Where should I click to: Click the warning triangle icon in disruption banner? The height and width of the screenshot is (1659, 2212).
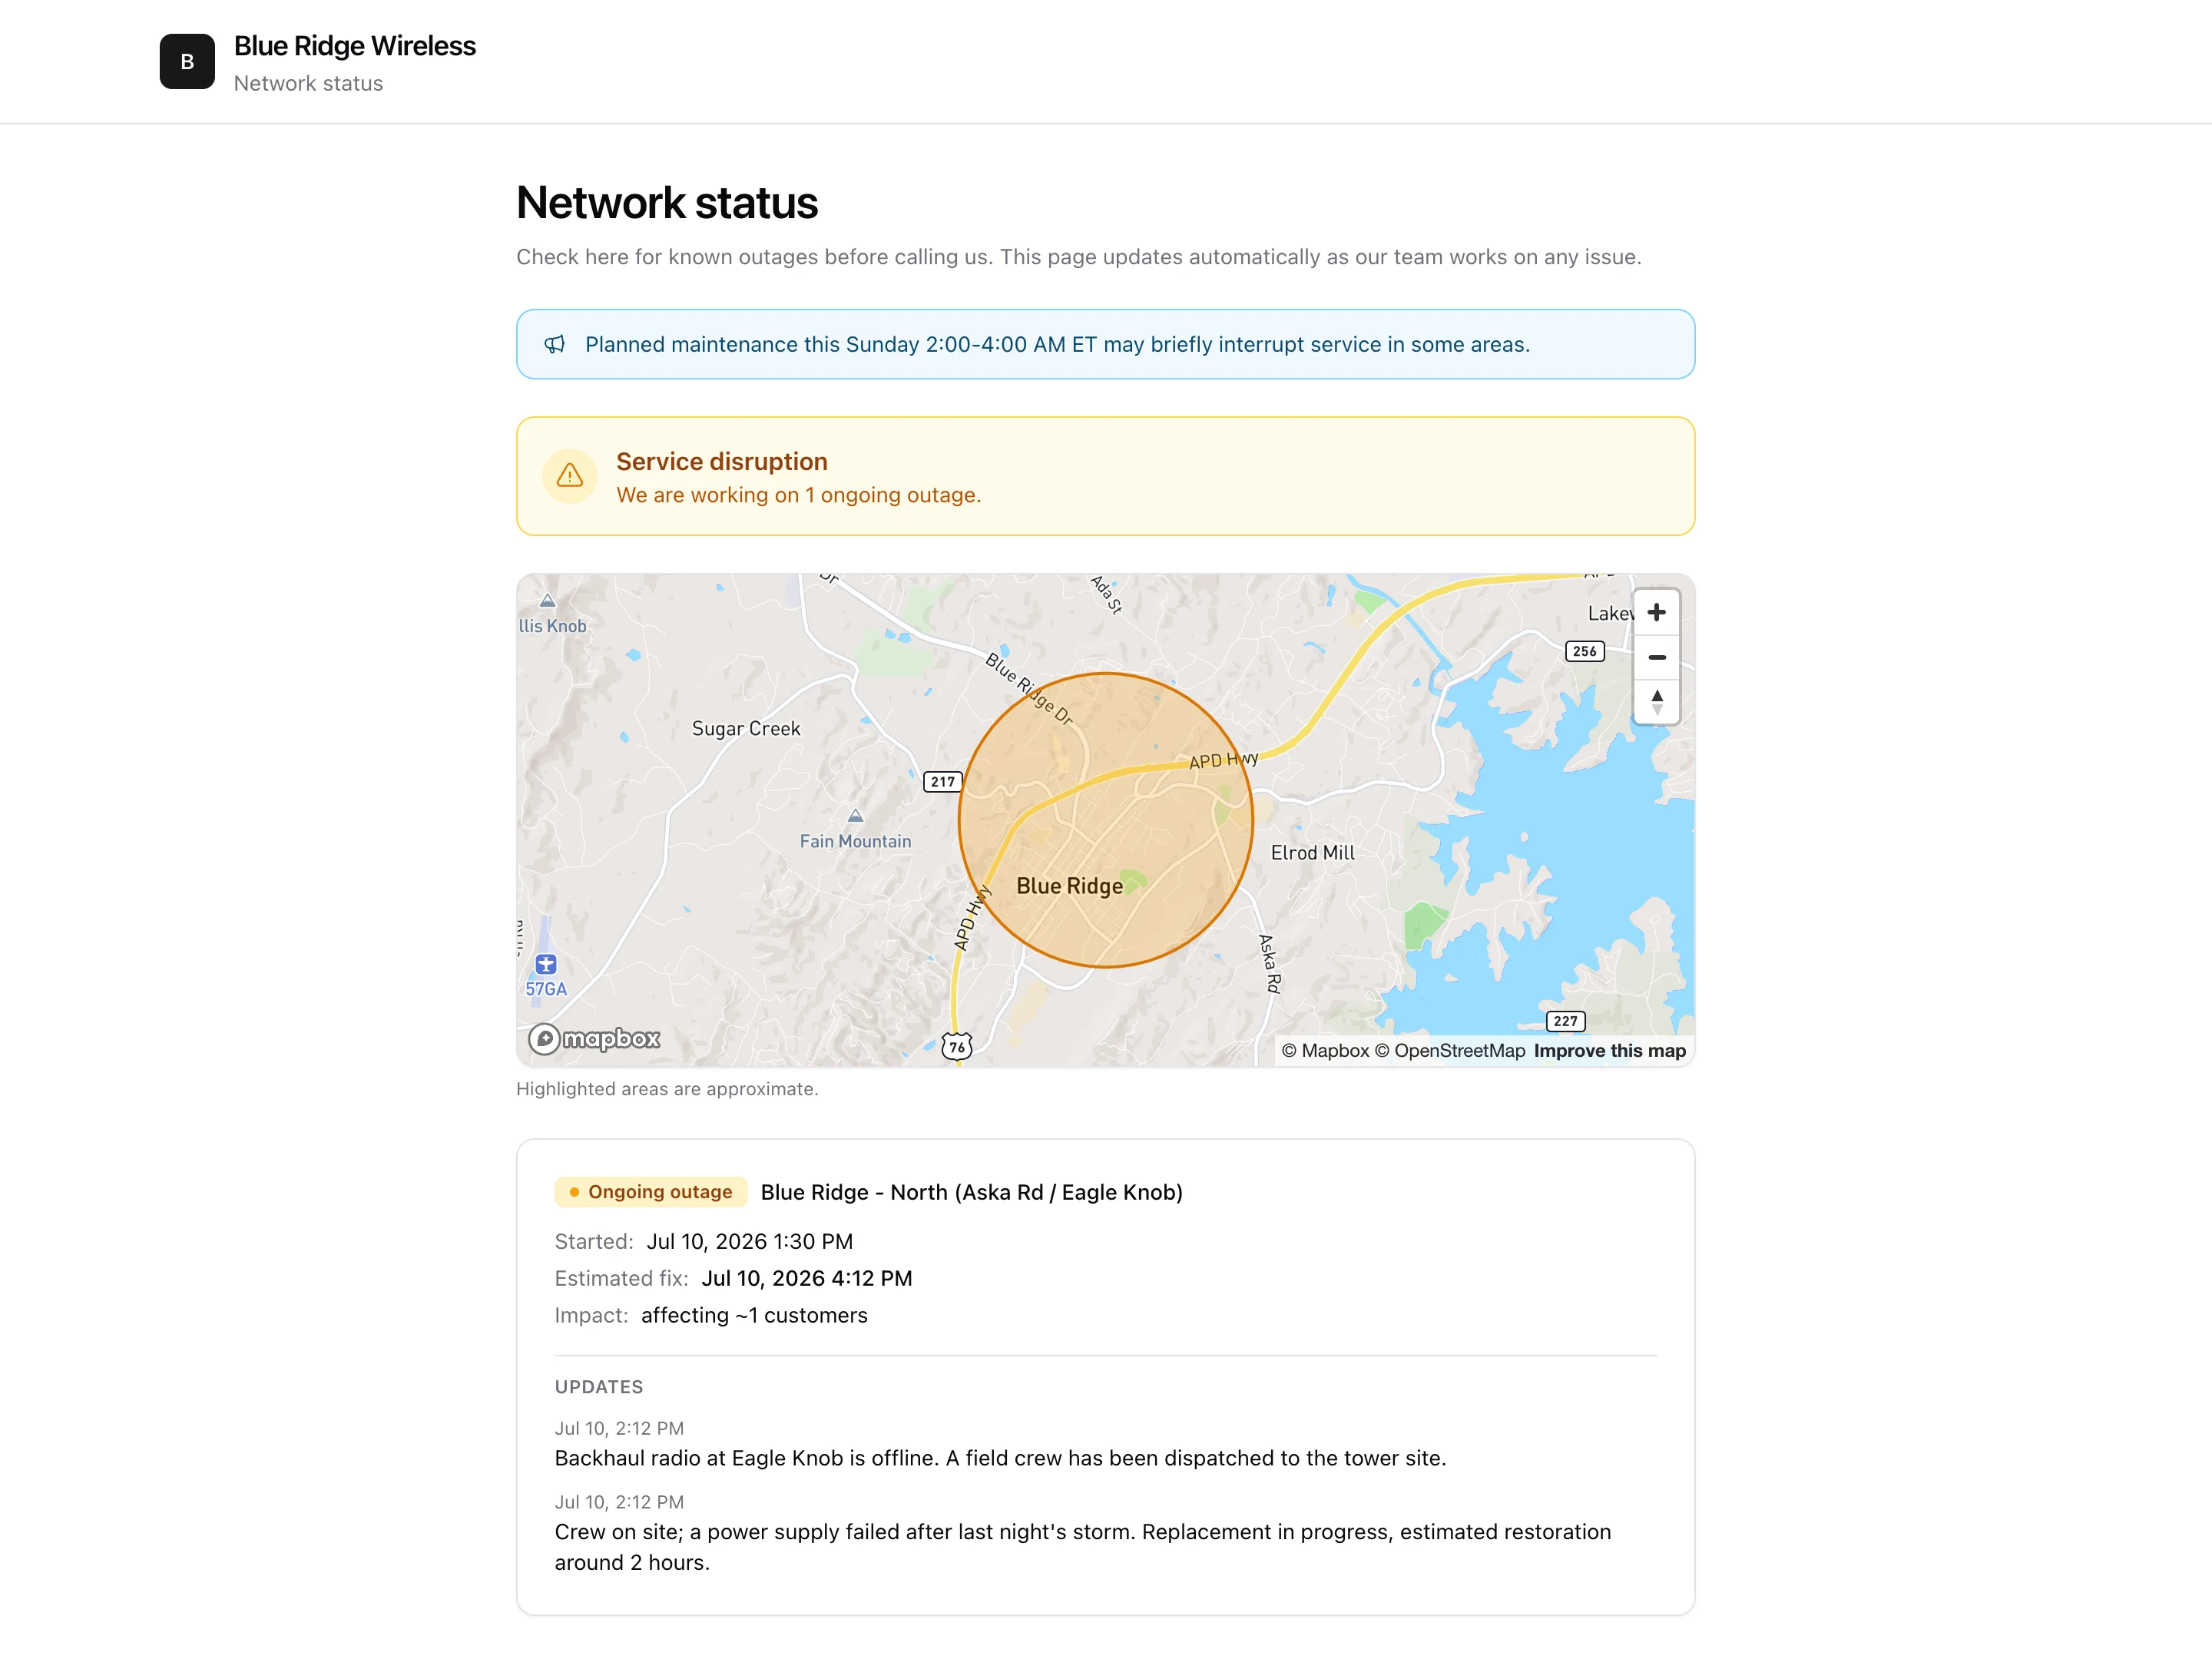pyautogui.click(x=570, y=476)
